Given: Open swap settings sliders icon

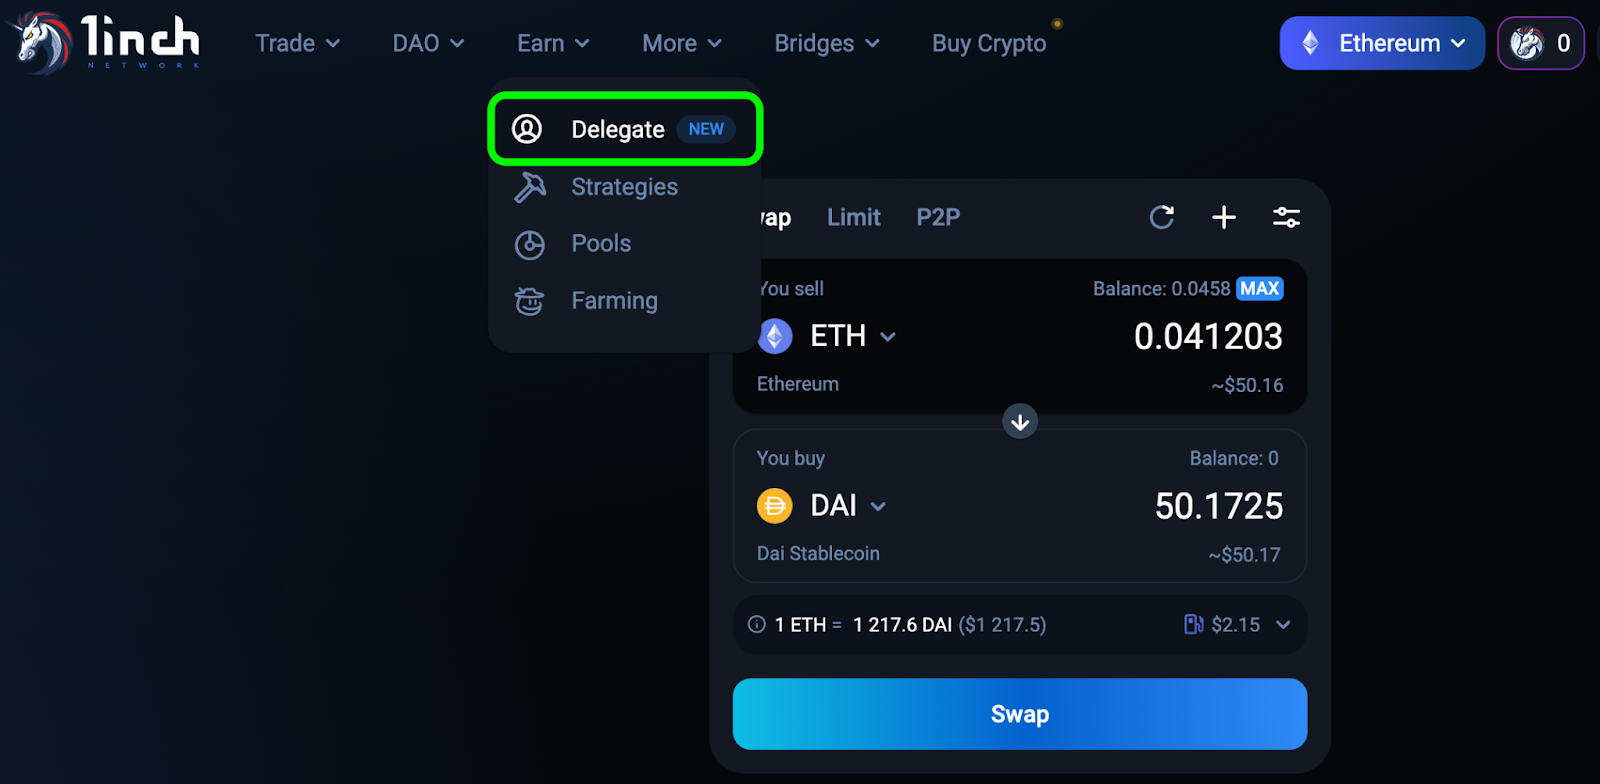Looking at the screenshot, I should (1286, 217).
